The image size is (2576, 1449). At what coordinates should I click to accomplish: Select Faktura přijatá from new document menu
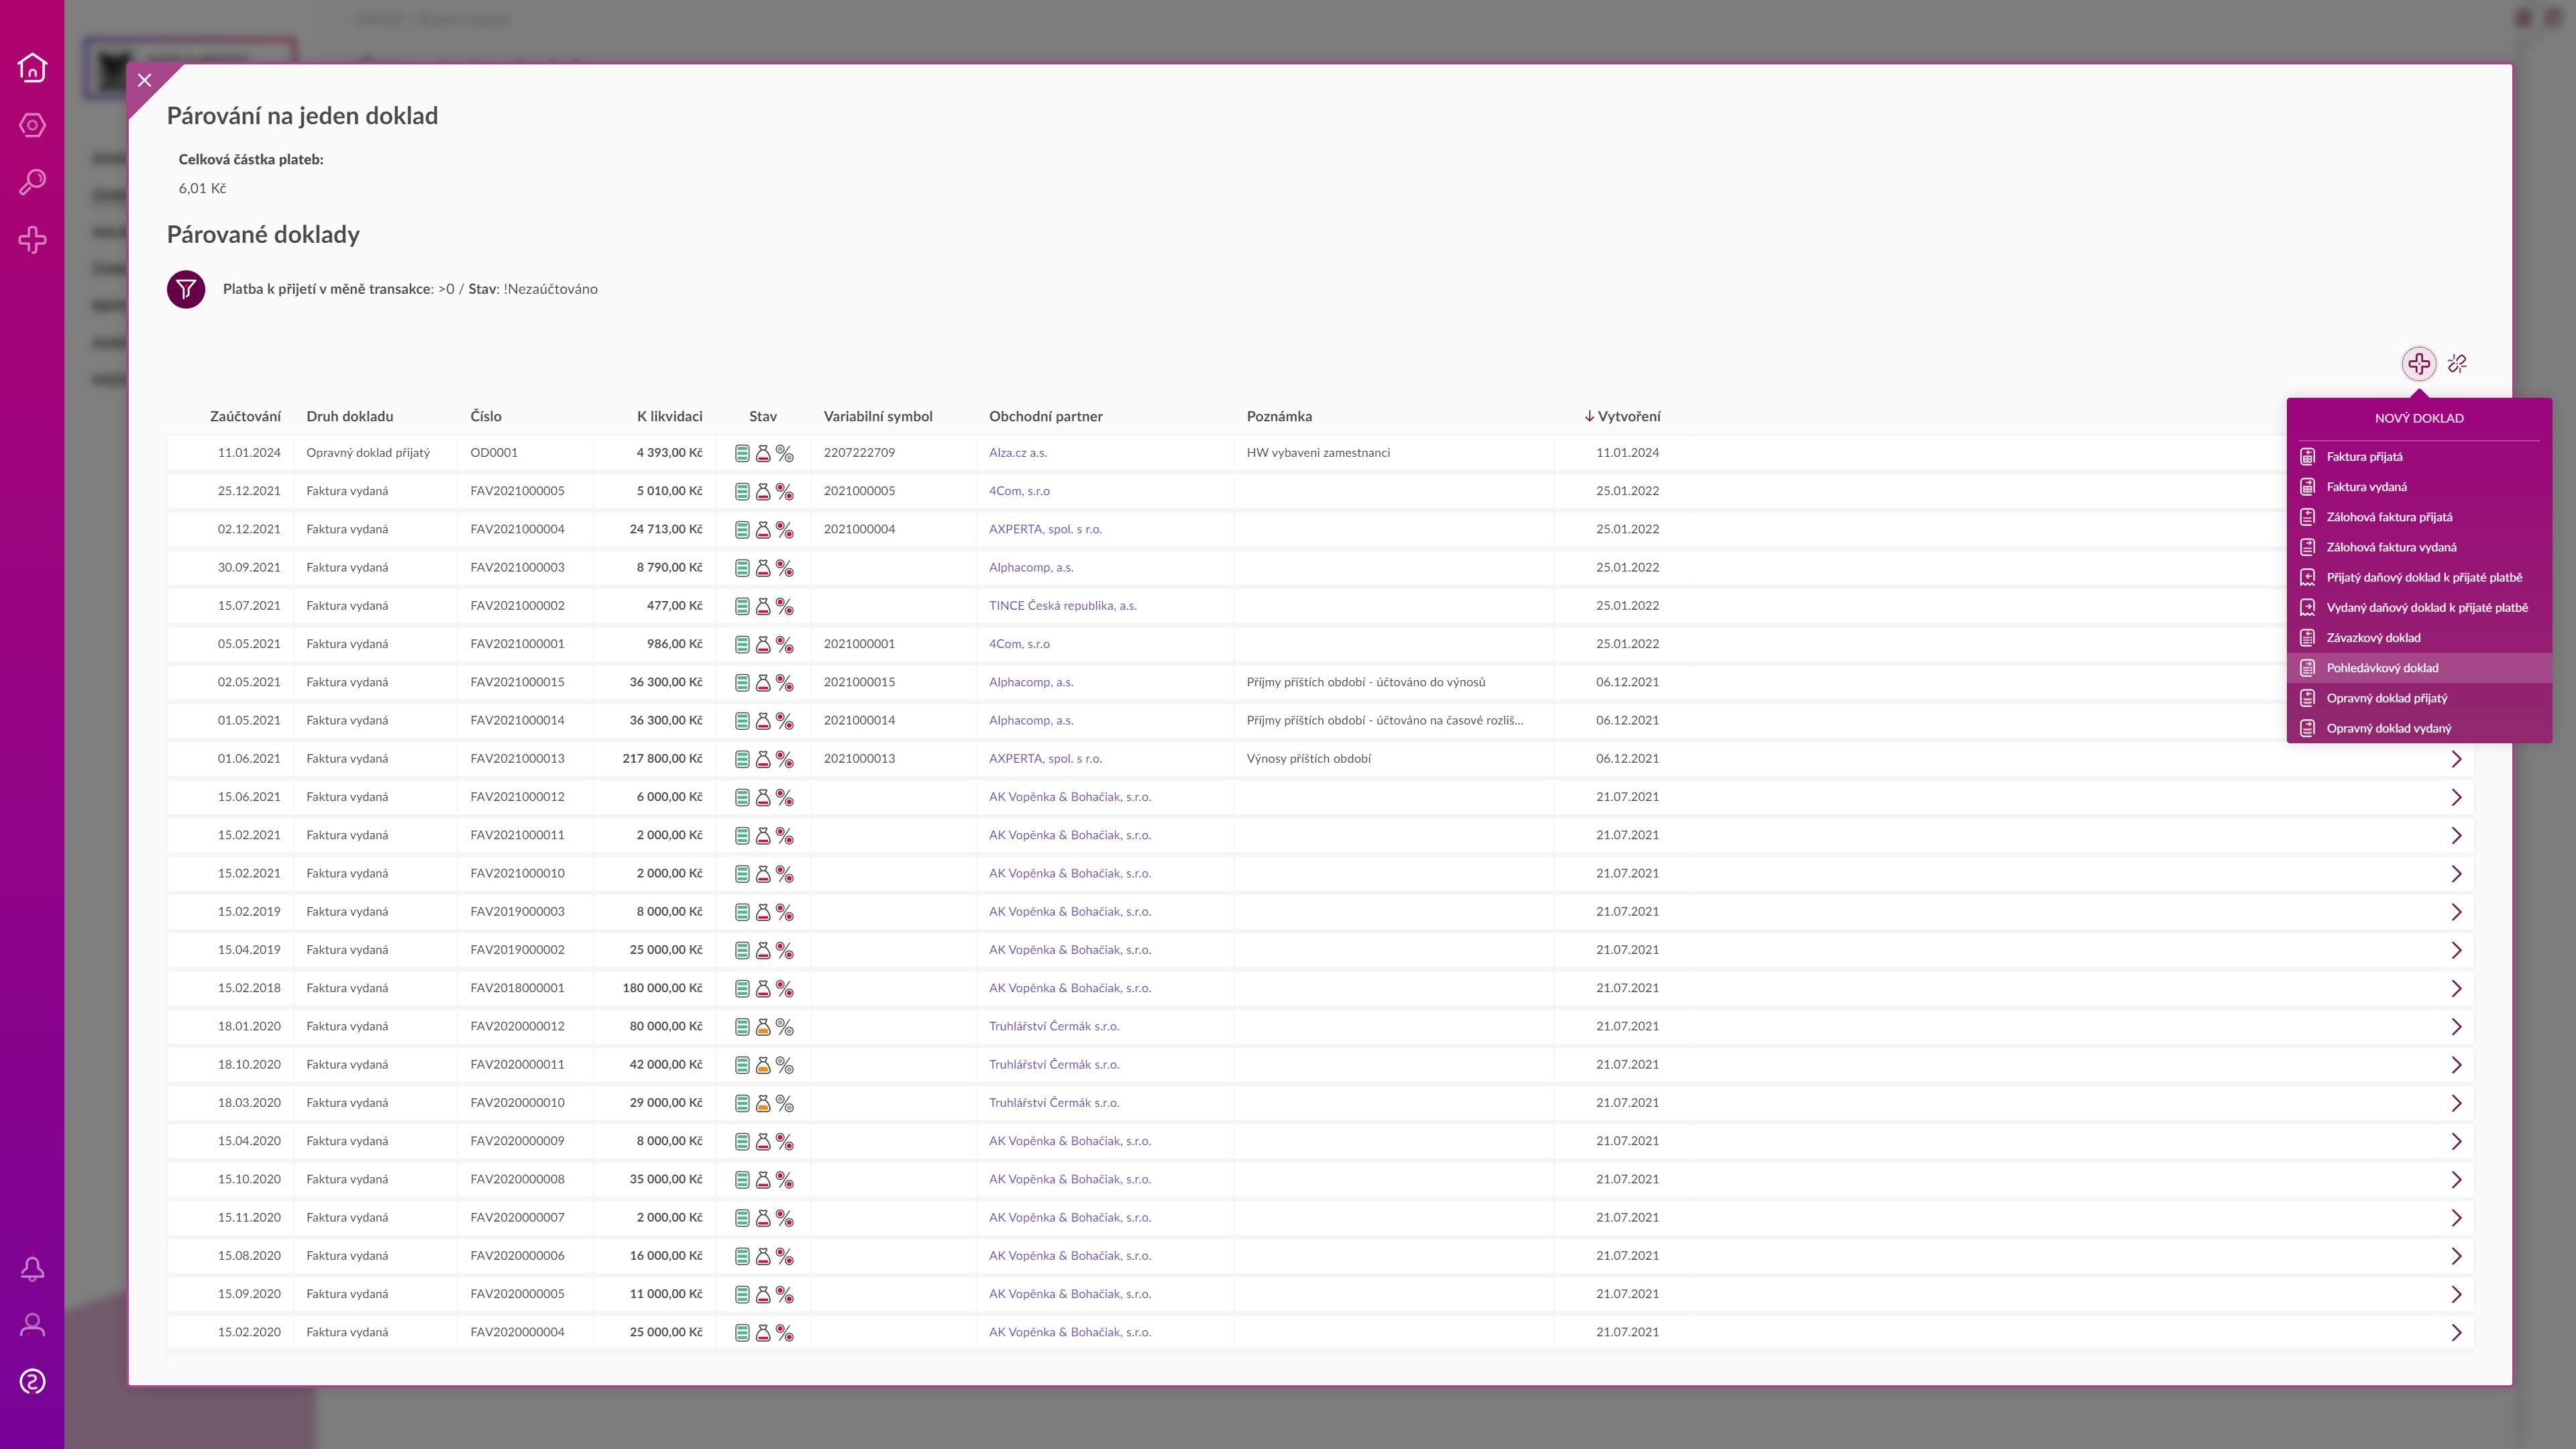[x=2419, y=457]
